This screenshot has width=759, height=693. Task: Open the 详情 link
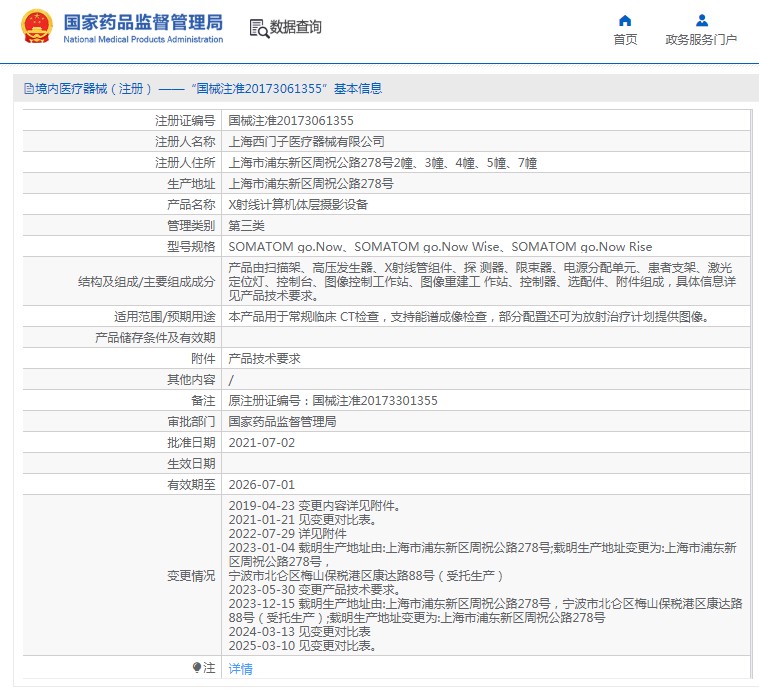click(x=240, y=668)
